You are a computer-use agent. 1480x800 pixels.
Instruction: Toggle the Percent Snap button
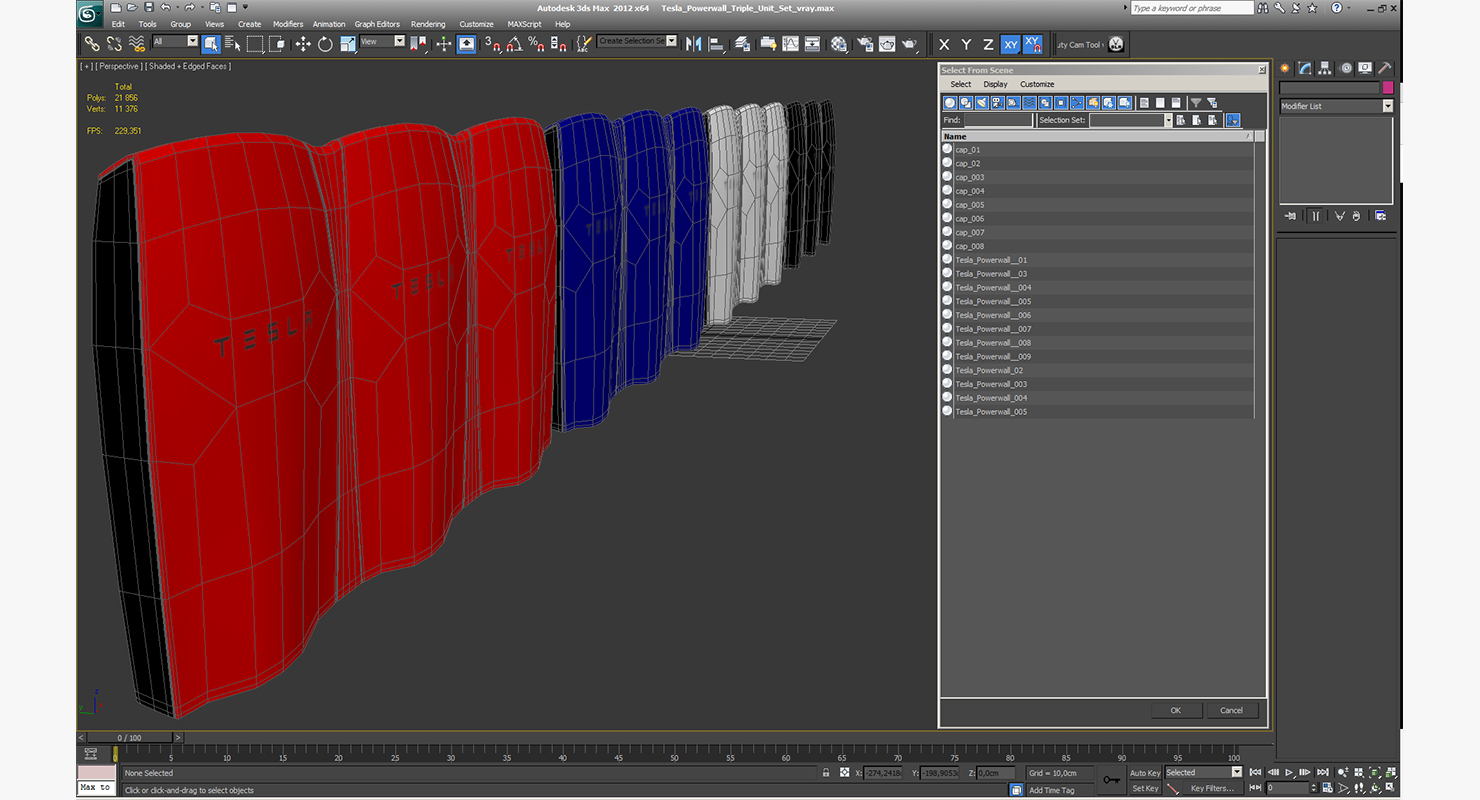coord(535,44)
